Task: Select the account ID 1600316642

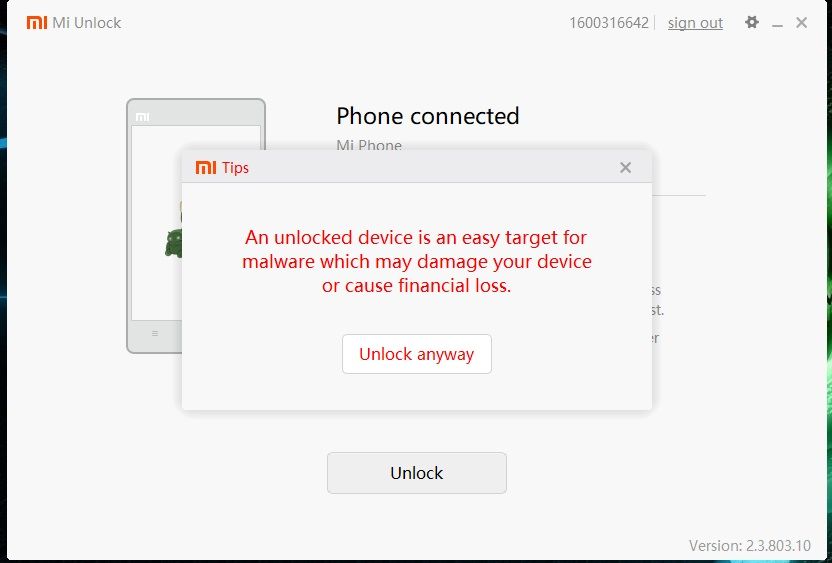Action: click(609, 23)
